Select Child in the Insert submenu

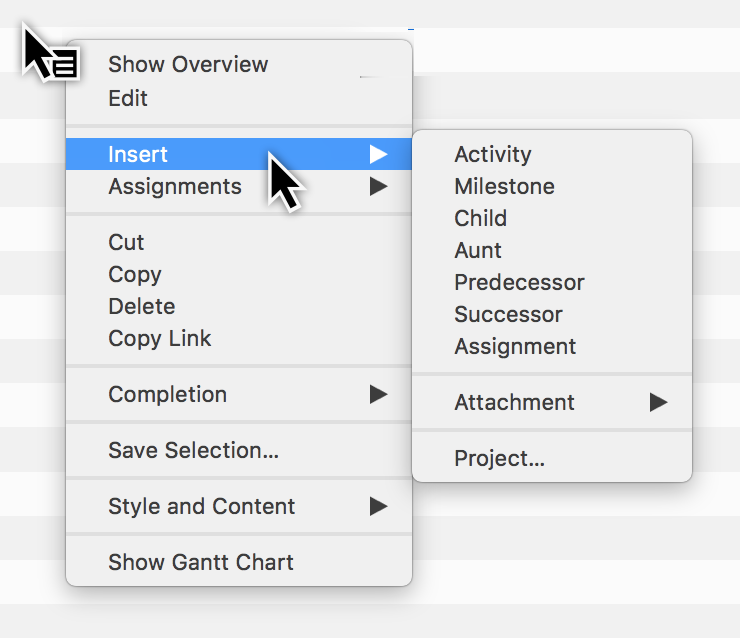coord(480,219)
